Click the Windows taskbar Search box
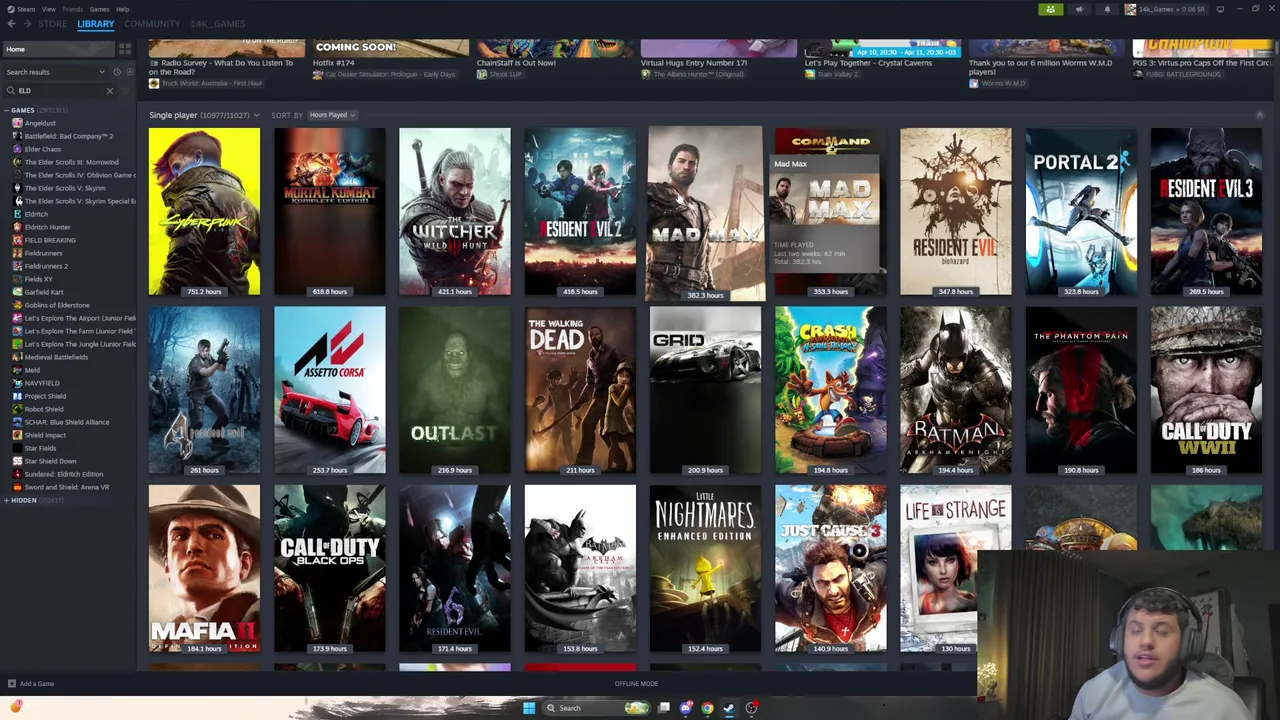The height and width of the screenshot is (720, 1280). (x=596, y=708)
